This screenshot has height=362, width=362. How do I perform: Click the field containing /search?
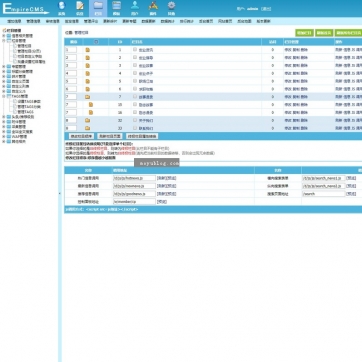tap(324, 194)
